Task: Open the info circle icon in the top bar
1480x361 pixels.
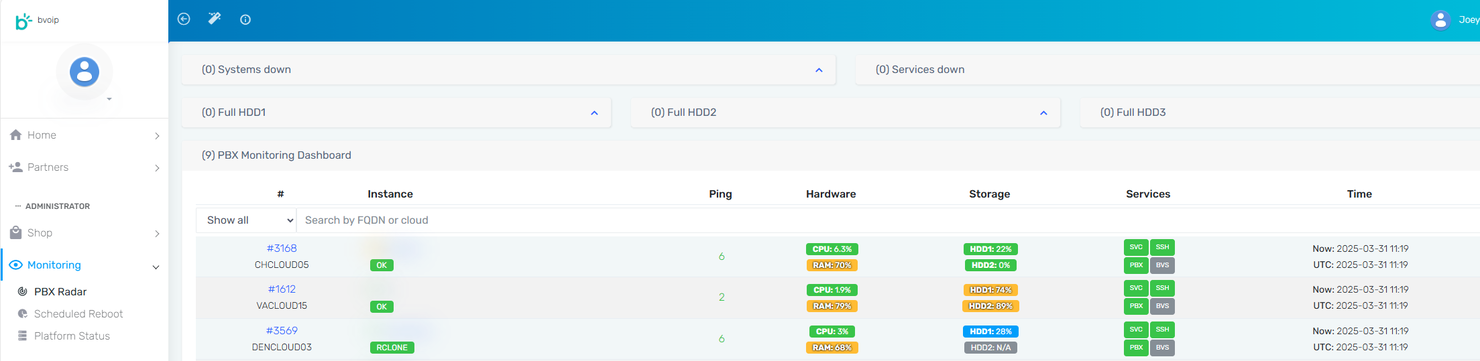Action: (245, 19)
